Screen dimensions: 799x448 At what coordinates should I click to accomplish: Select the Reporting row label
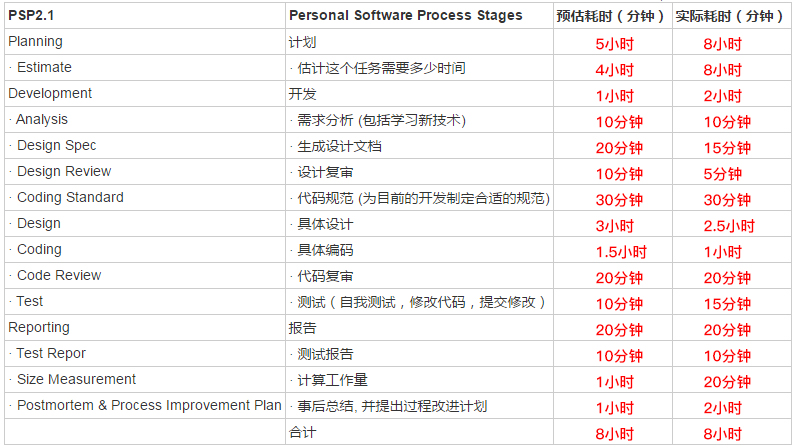pyautogui.click(x=39, y=328)
